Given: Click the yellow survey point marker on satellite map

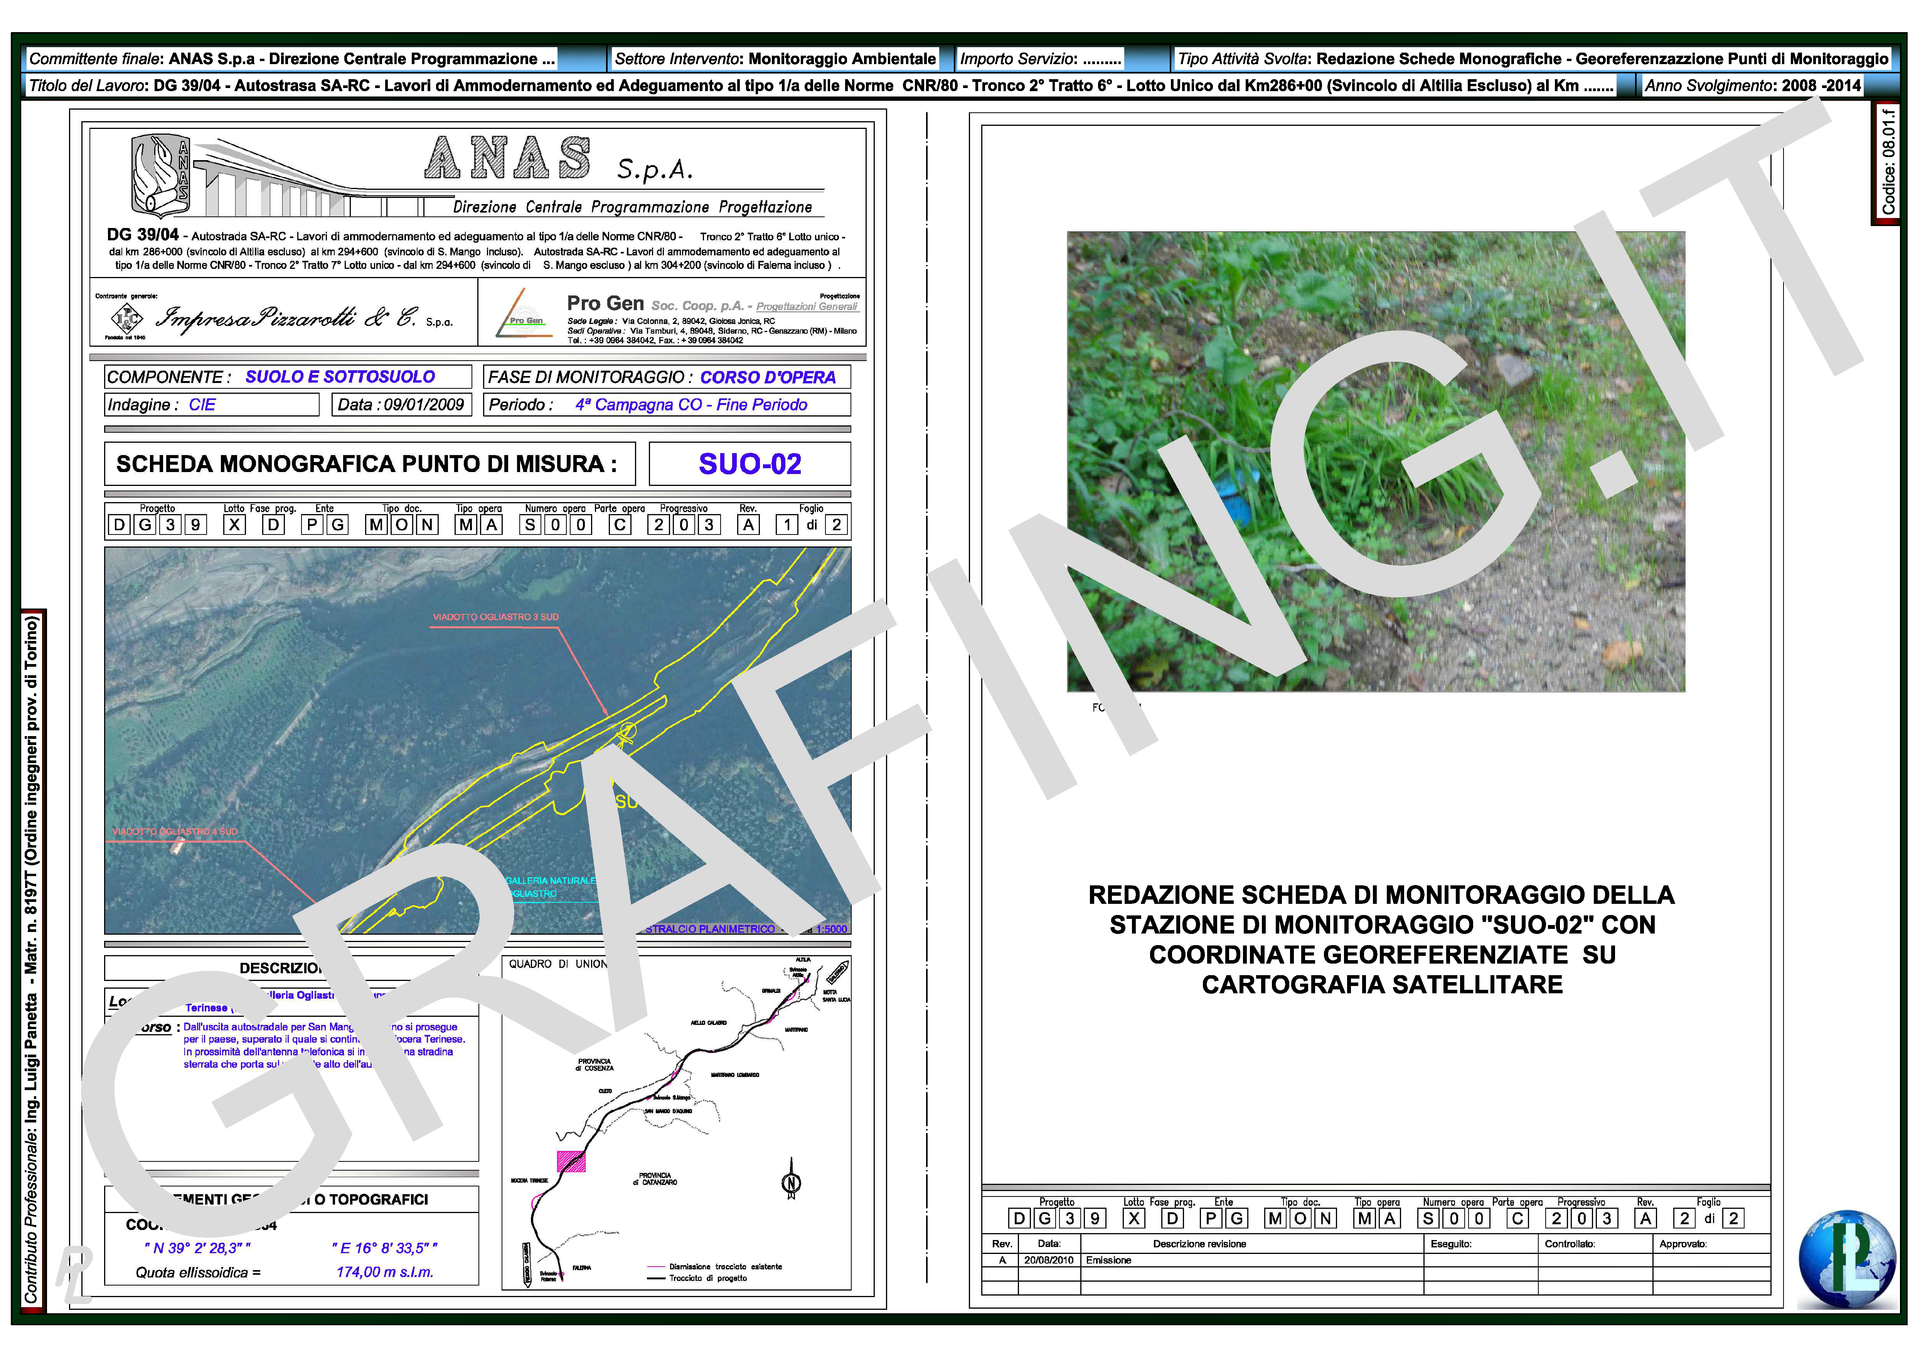Looking at the screenshot, I should [x=627, y=732].
